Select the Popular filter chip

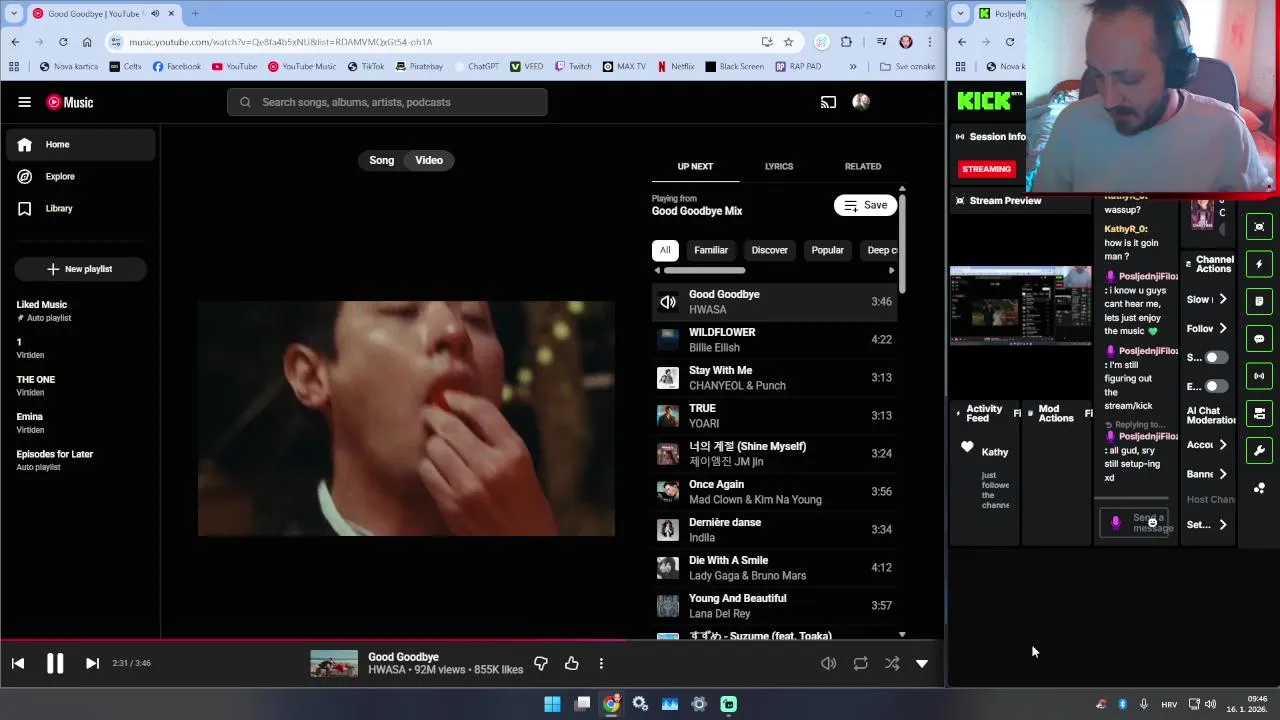[828, 250]
